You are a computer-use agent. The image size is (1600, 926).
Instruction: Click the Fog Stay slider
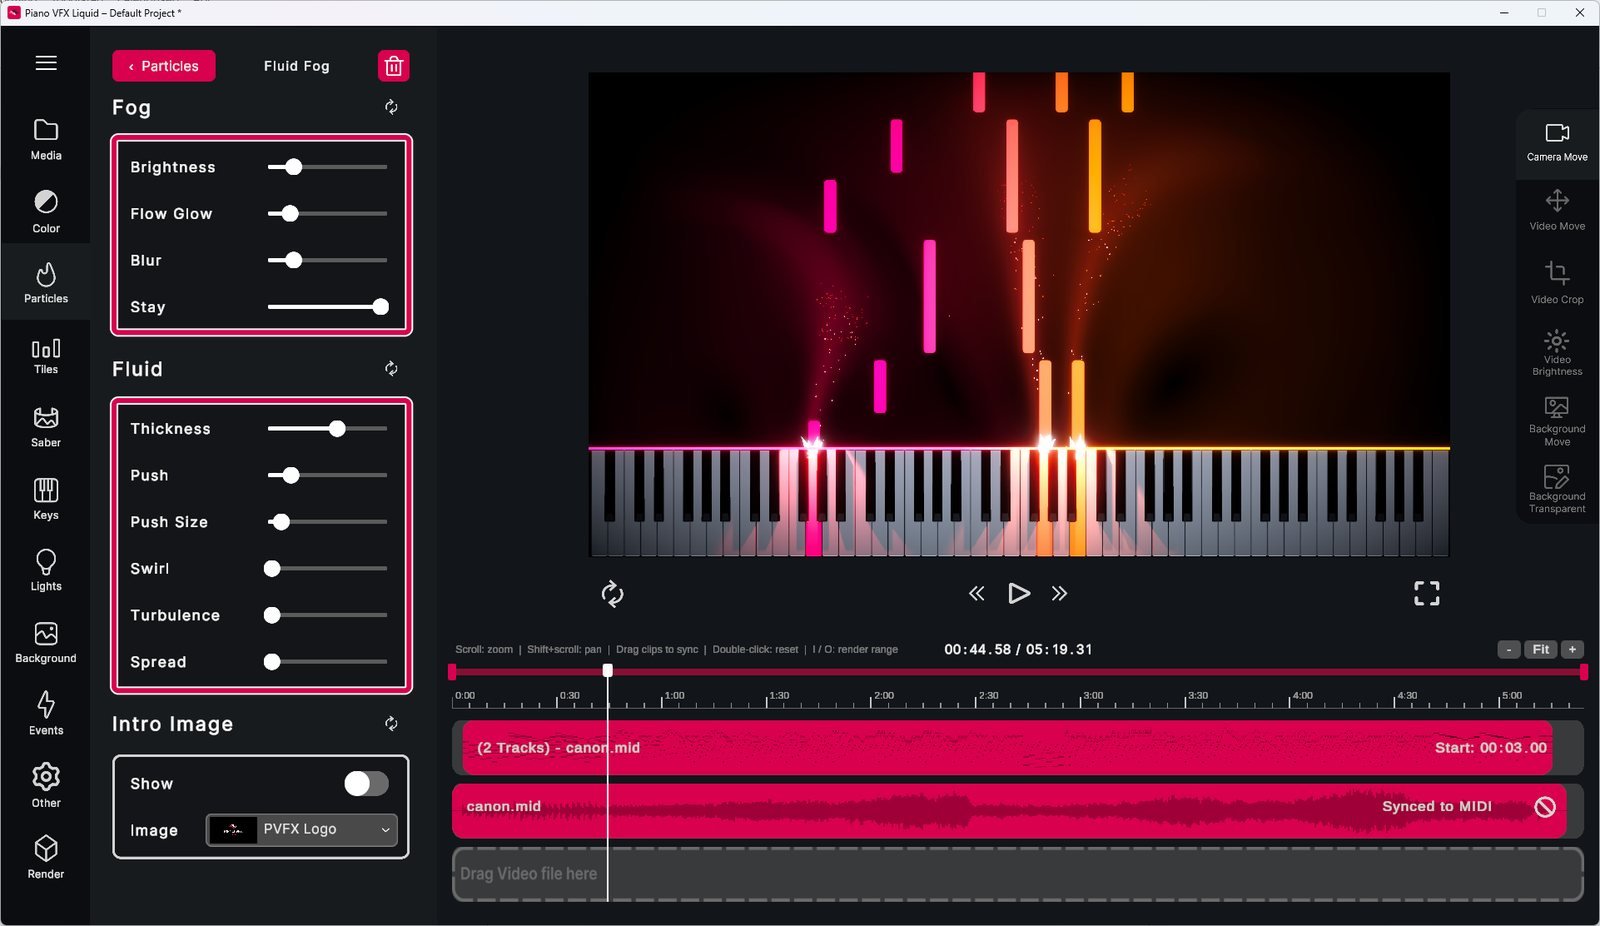(x=327, y=307)
